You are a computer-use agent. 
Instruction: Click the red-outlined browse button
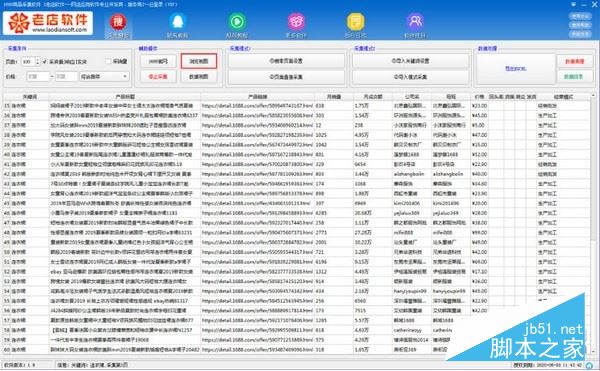tap(199, 62)
